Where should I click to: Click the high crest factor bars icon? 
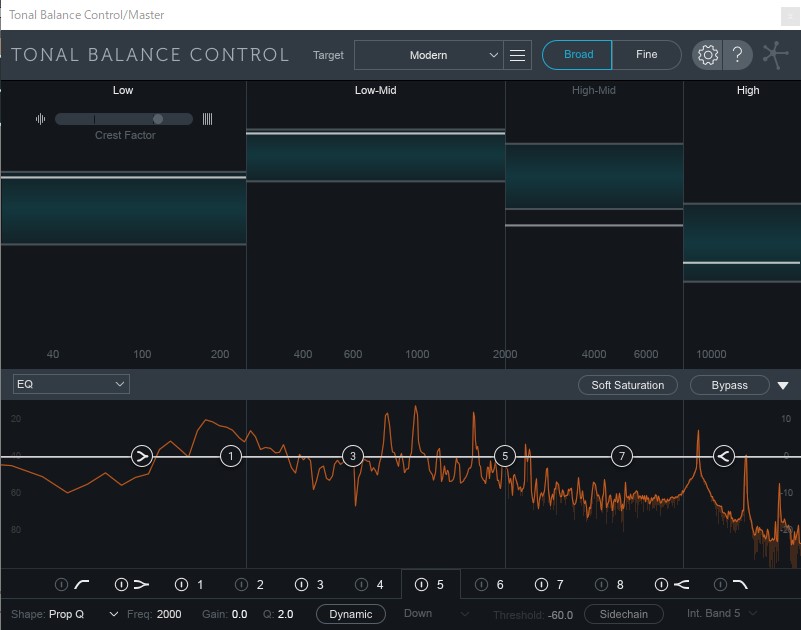(x=207, y=119)
